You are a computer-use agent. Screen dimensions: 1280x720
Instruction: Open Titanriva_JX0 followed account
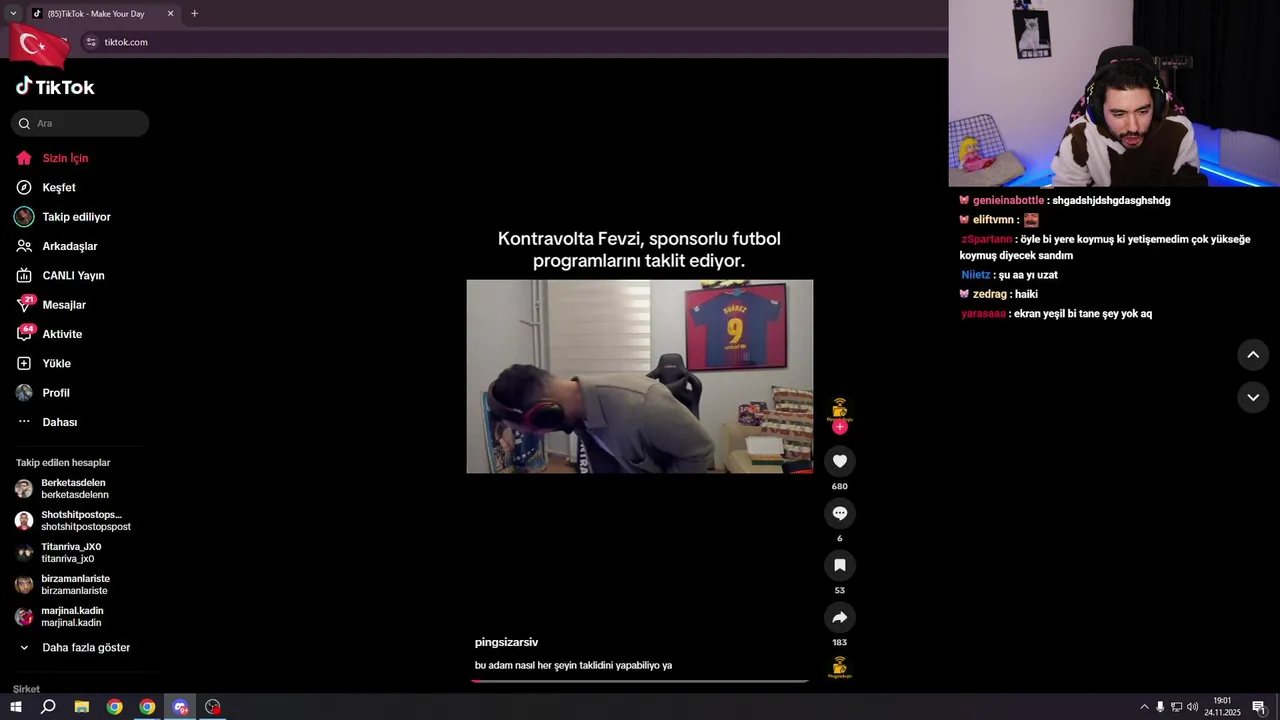[x=58, y=553]
